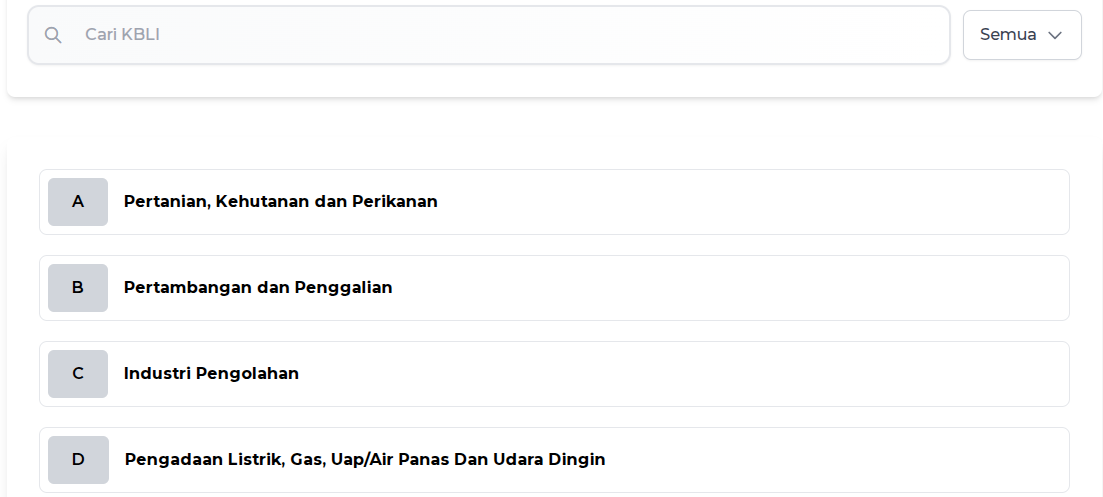Expand category row A for Pertanian
The height and width of the screenshot is (497, 1103).
tap(750, 202)
